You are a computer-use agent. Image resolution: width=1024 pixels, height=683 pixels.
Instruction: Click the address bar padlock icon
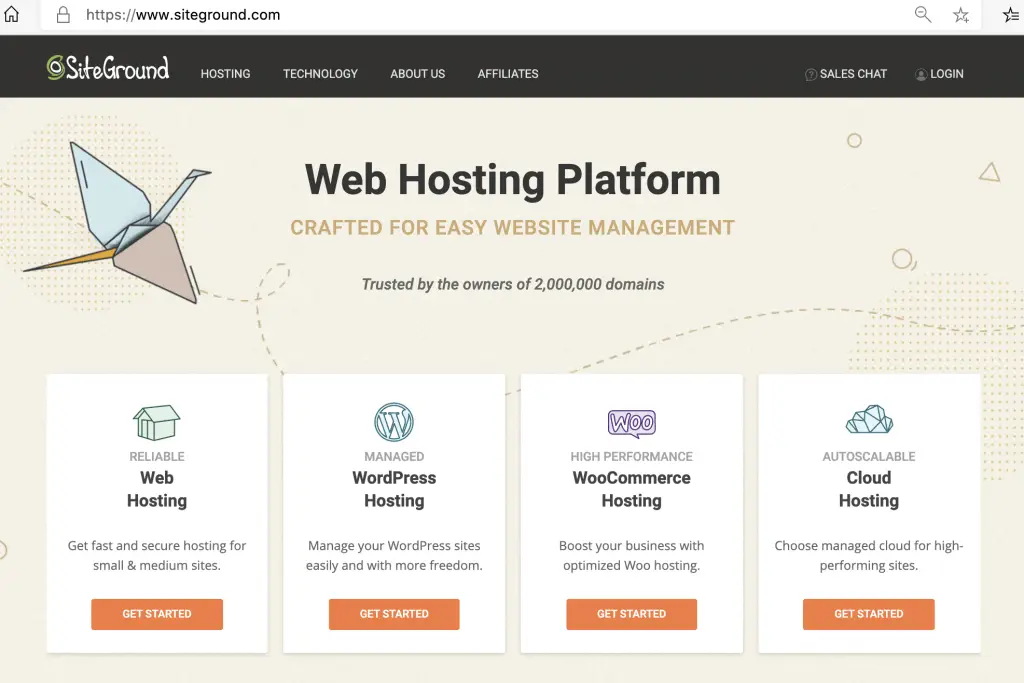(x=63, y=15)
